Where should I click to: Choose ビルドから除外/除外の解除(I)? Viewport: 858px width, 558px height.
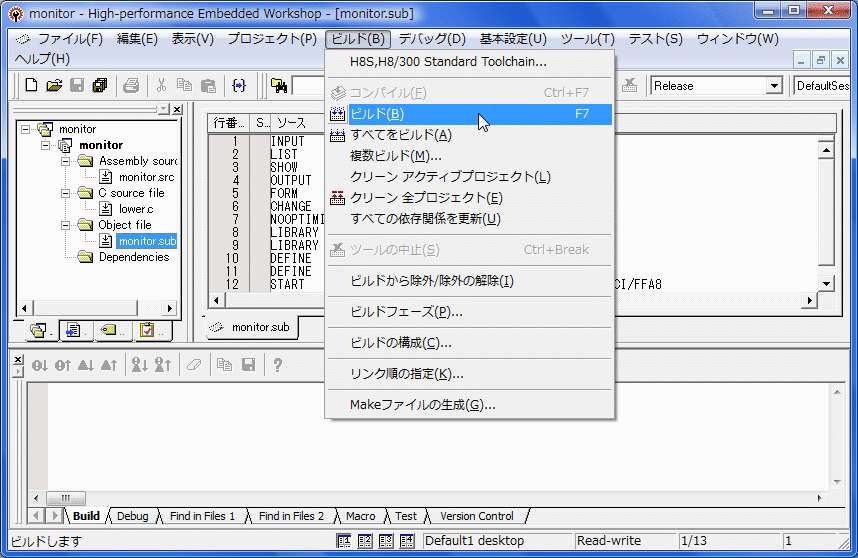(469, 281)
